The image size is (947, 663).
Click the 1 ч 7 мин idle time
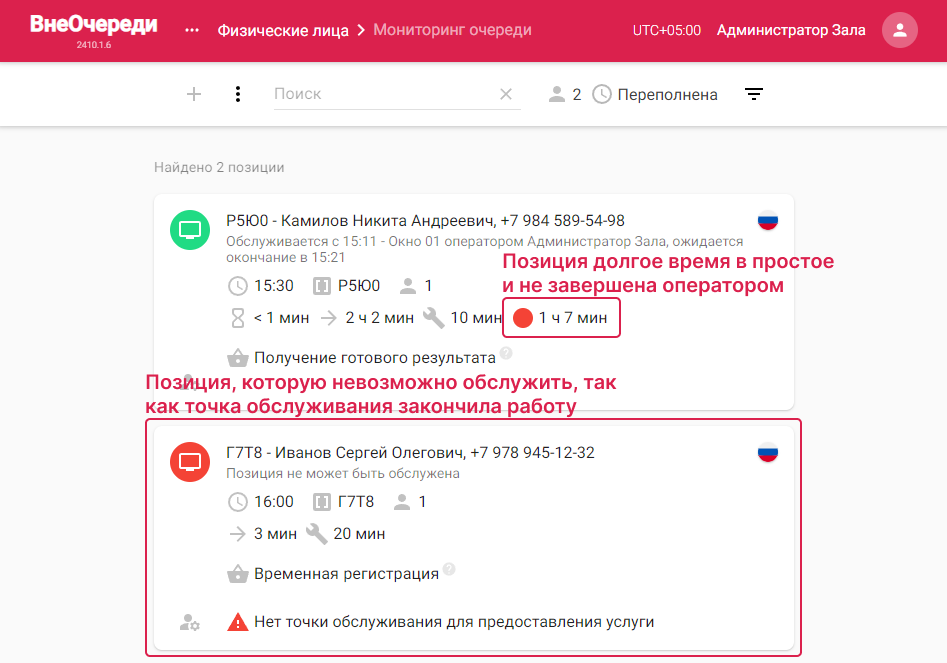click(573, 318)
